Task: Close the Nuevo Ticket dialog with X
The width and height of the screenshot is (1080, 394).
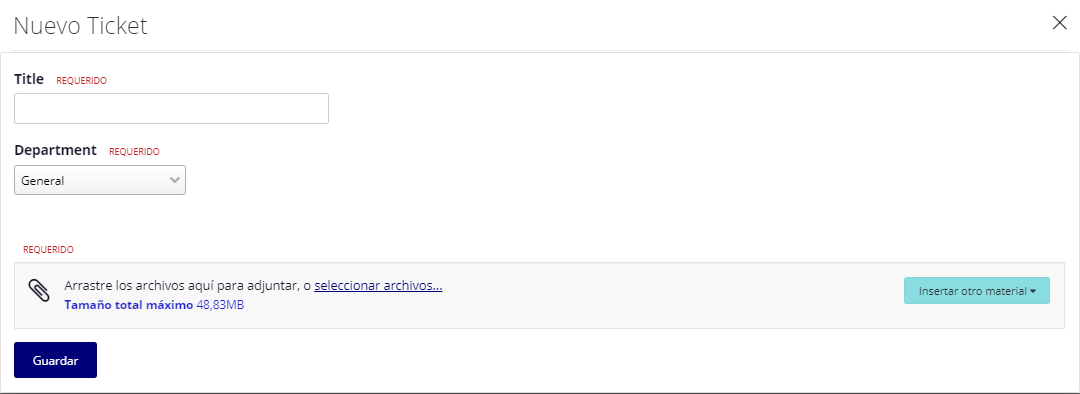Action: tap(1059, 23)
